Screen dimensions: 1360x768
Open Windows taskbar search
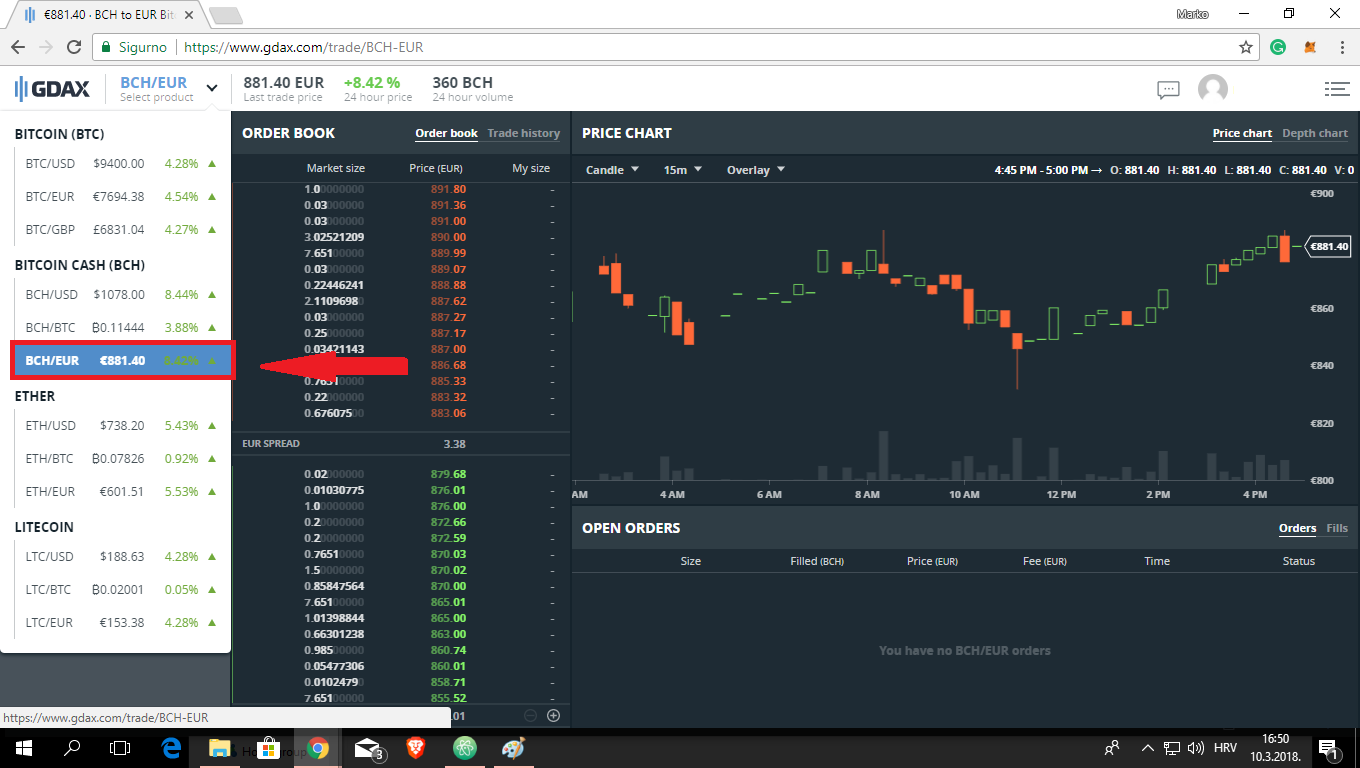[72, 748]
